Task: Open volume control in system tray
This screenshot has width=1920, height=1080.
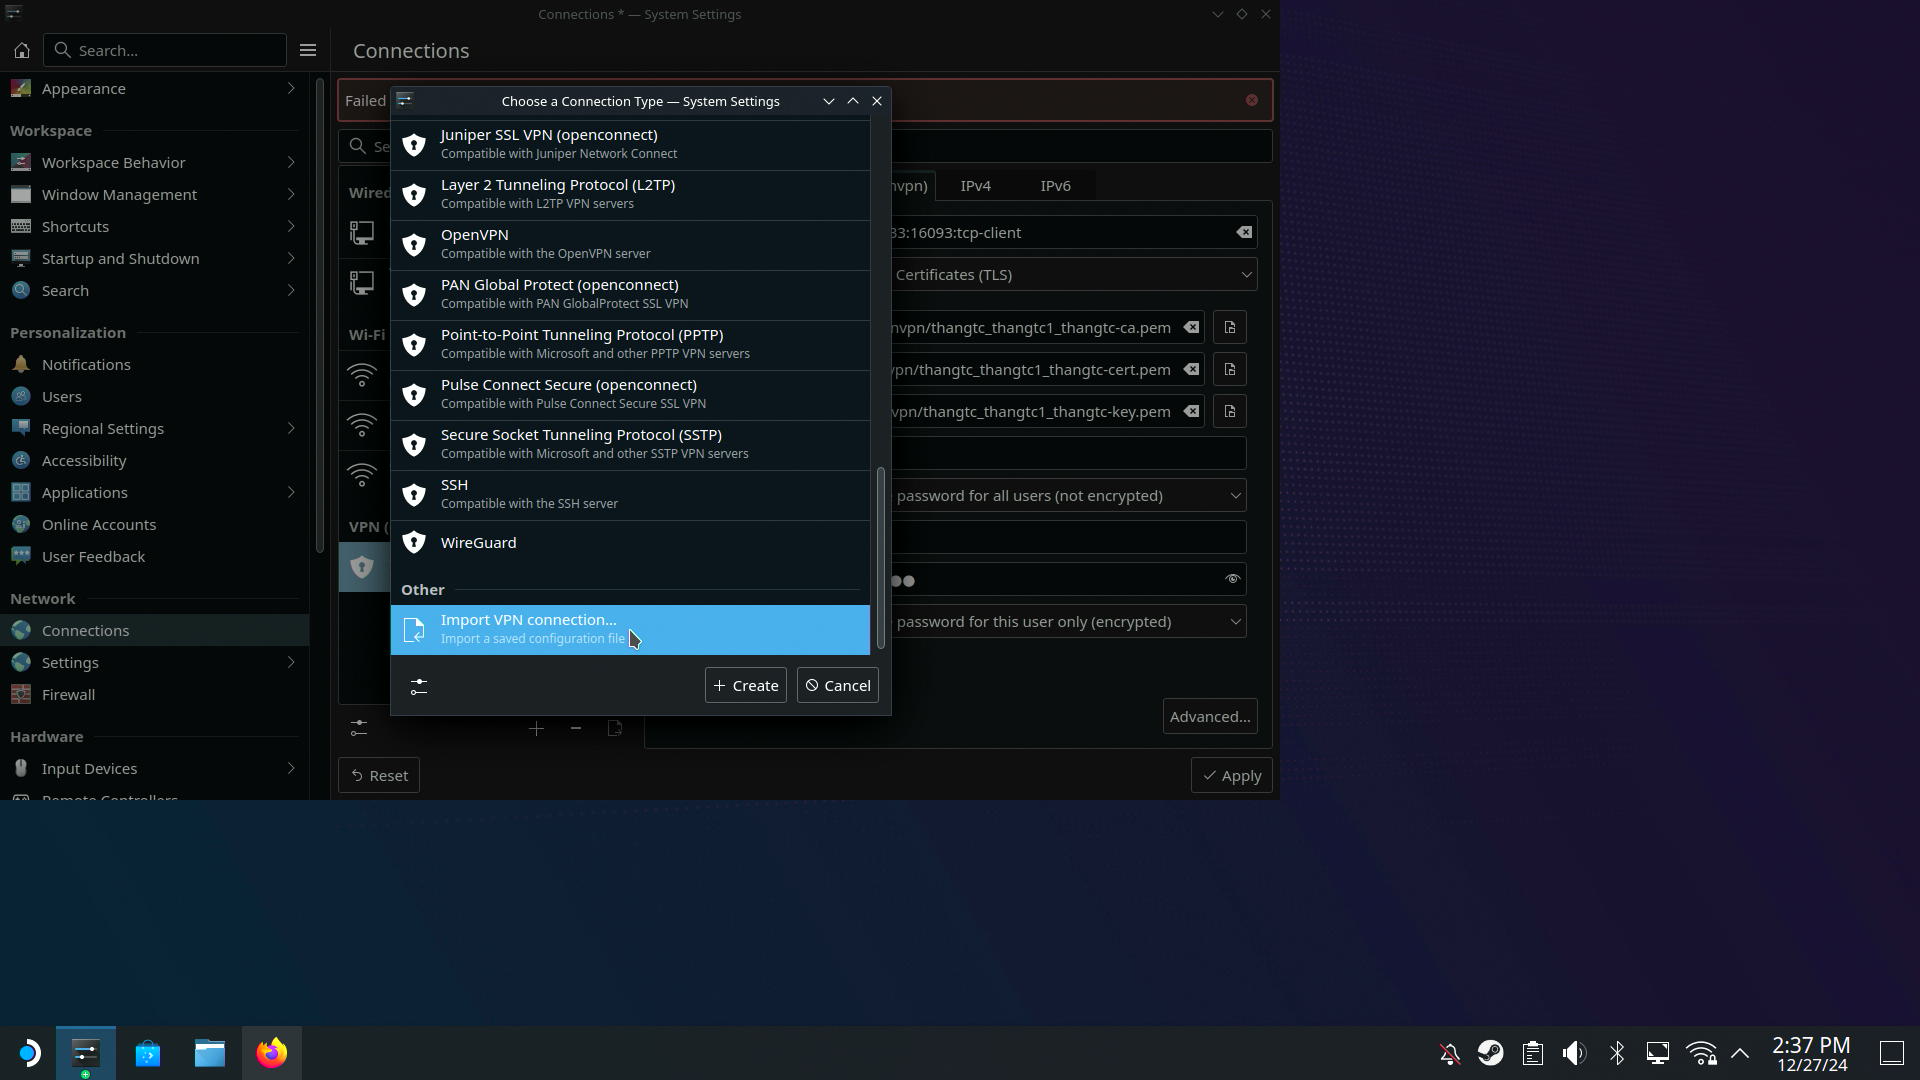Action: click(1574, 1053)
